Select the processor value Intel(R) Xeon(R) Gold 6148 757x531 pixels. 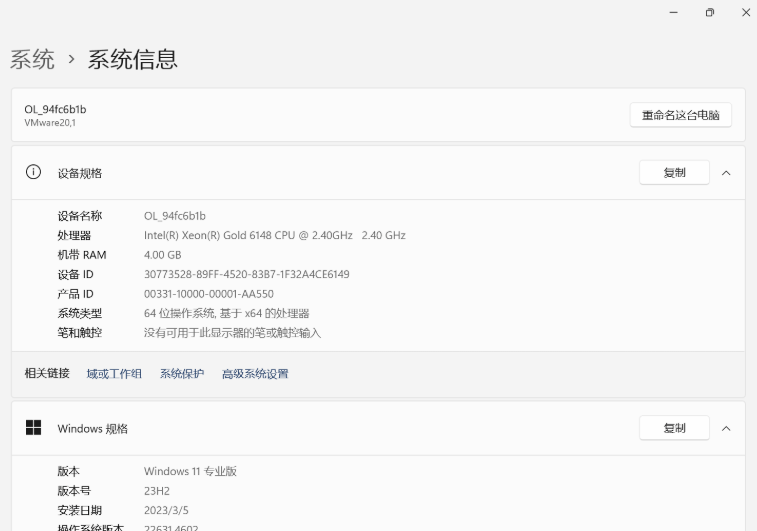point(275,235)
